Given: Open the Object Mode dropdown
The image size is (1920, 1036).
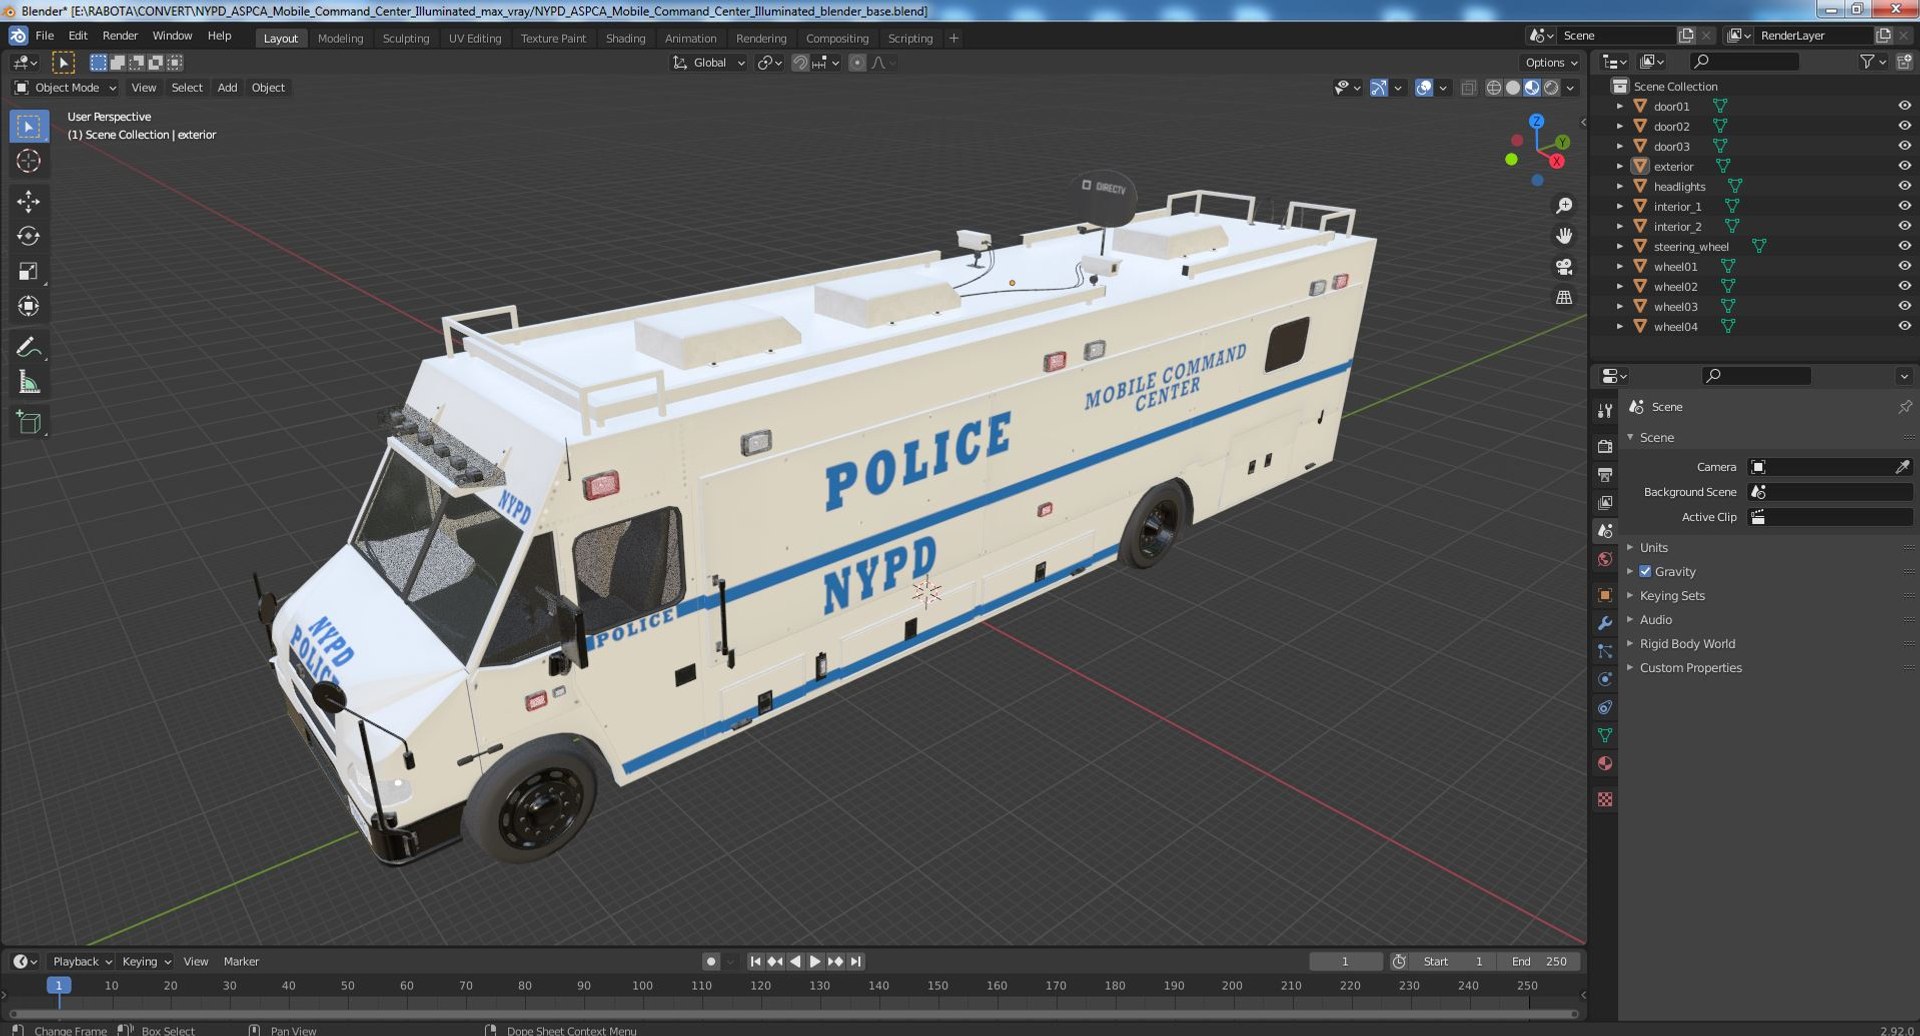Looking at the screenshot, I should [65, 88].
